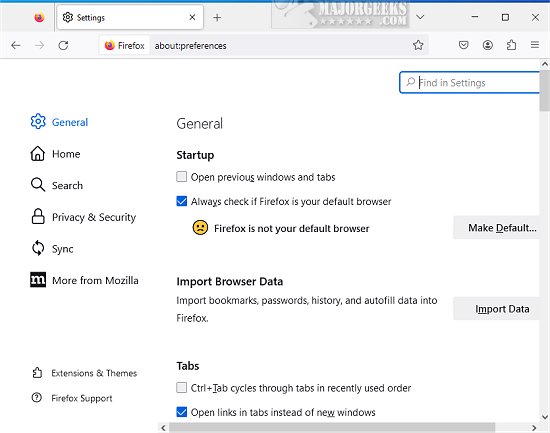Click the Startup section heading
Image resolution: width=550 pixels, height=433 pixels.
195,155
